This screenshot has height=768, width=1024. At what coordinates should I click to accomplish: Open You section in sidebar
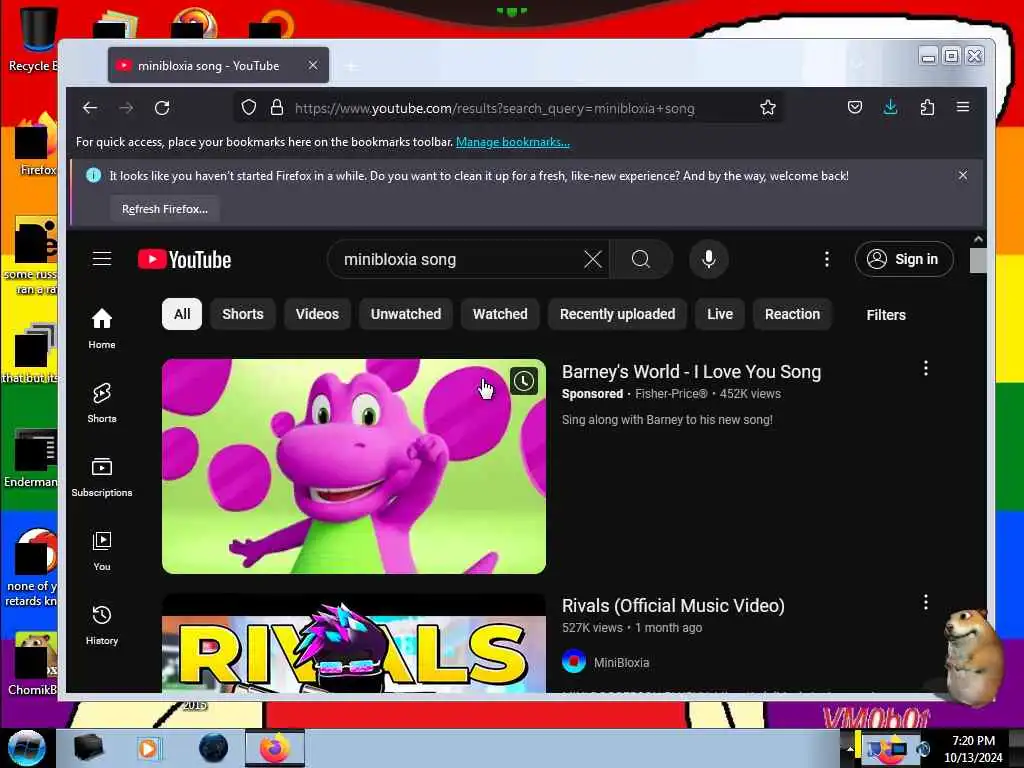(x=102, y=551)
